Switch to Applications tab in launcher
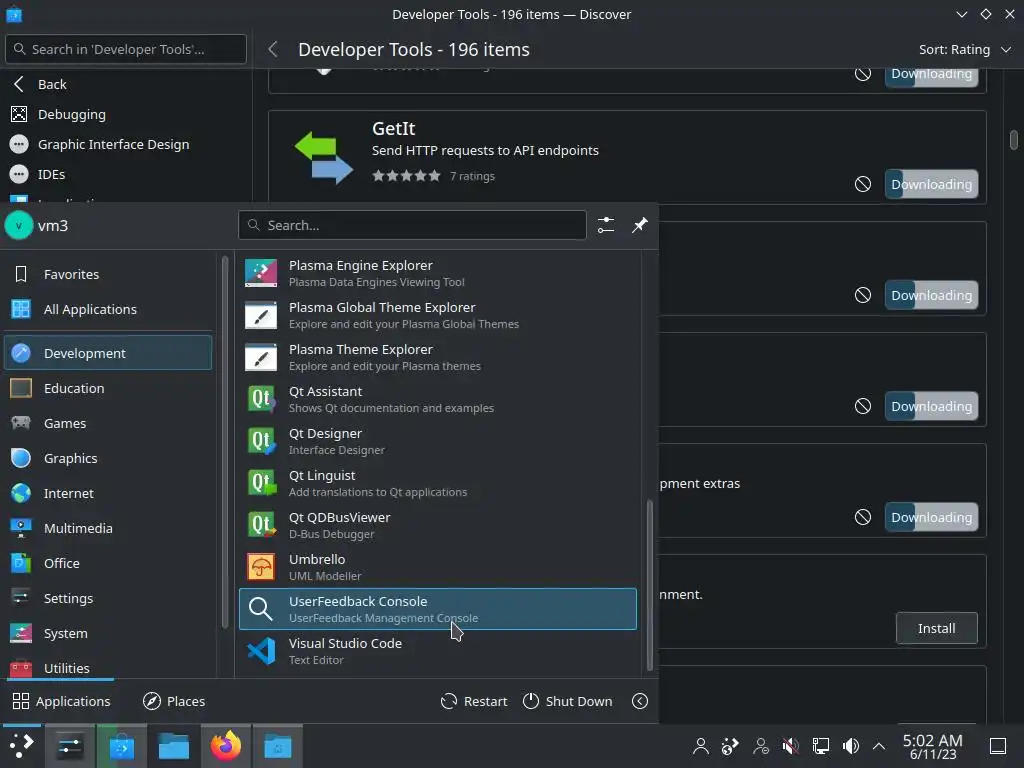The height and width of the screenshot is (768, 1024). [61, 701]
